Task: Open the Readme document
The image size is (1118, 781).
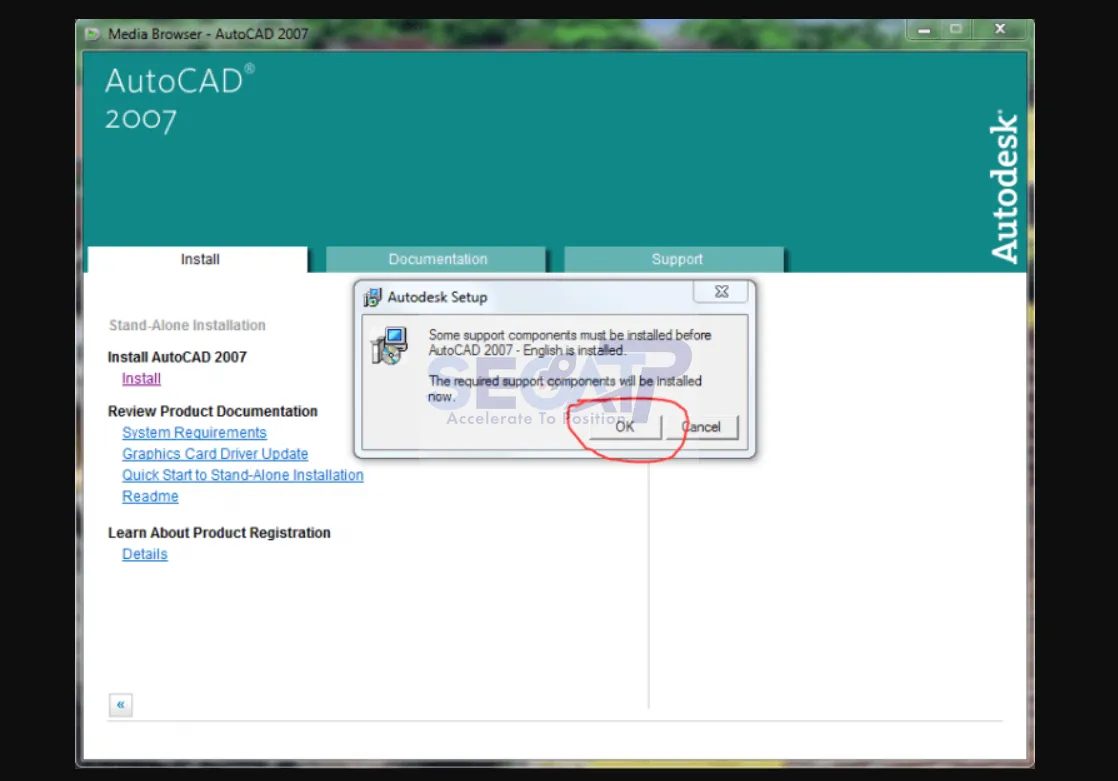Action: [150, 496]
